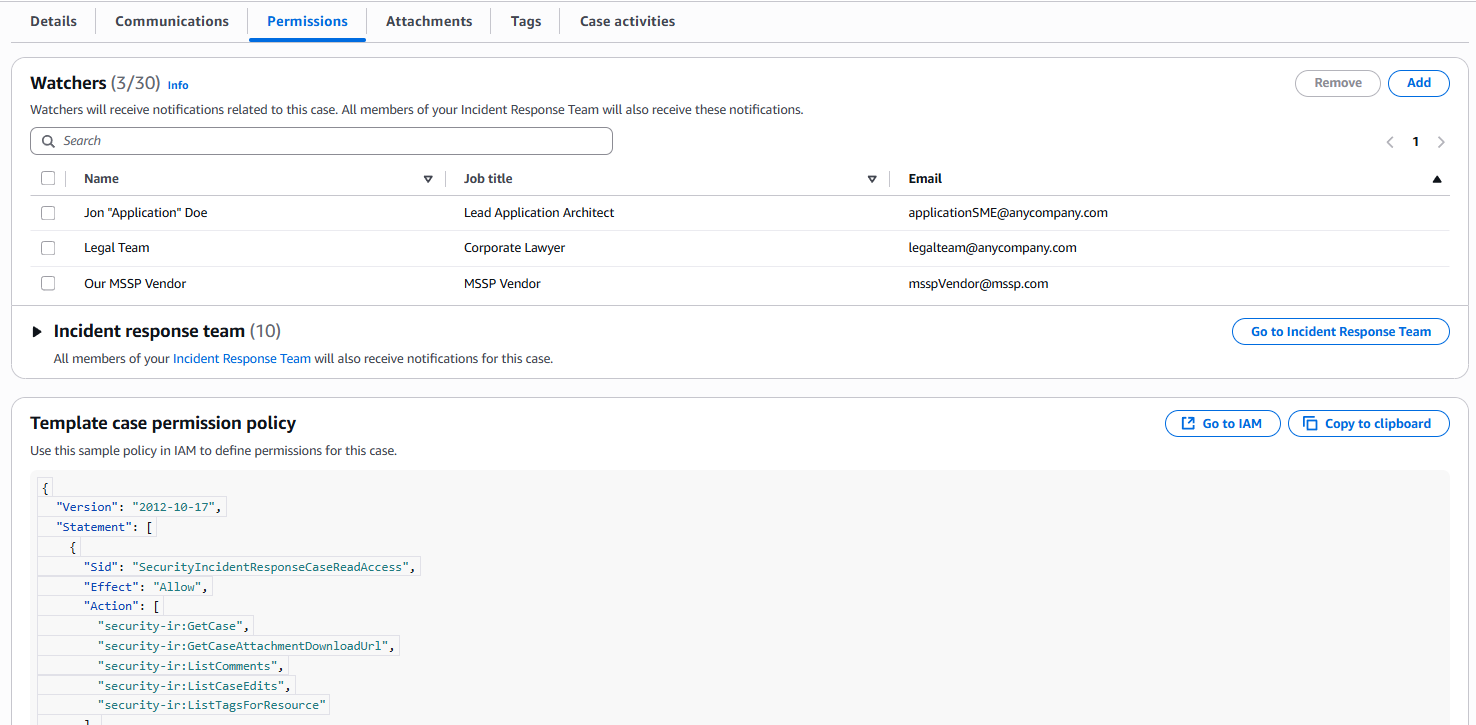This screenshot has width=1476, height=725.
Task: Click the Email column header
Action: [x=925, y=179]
